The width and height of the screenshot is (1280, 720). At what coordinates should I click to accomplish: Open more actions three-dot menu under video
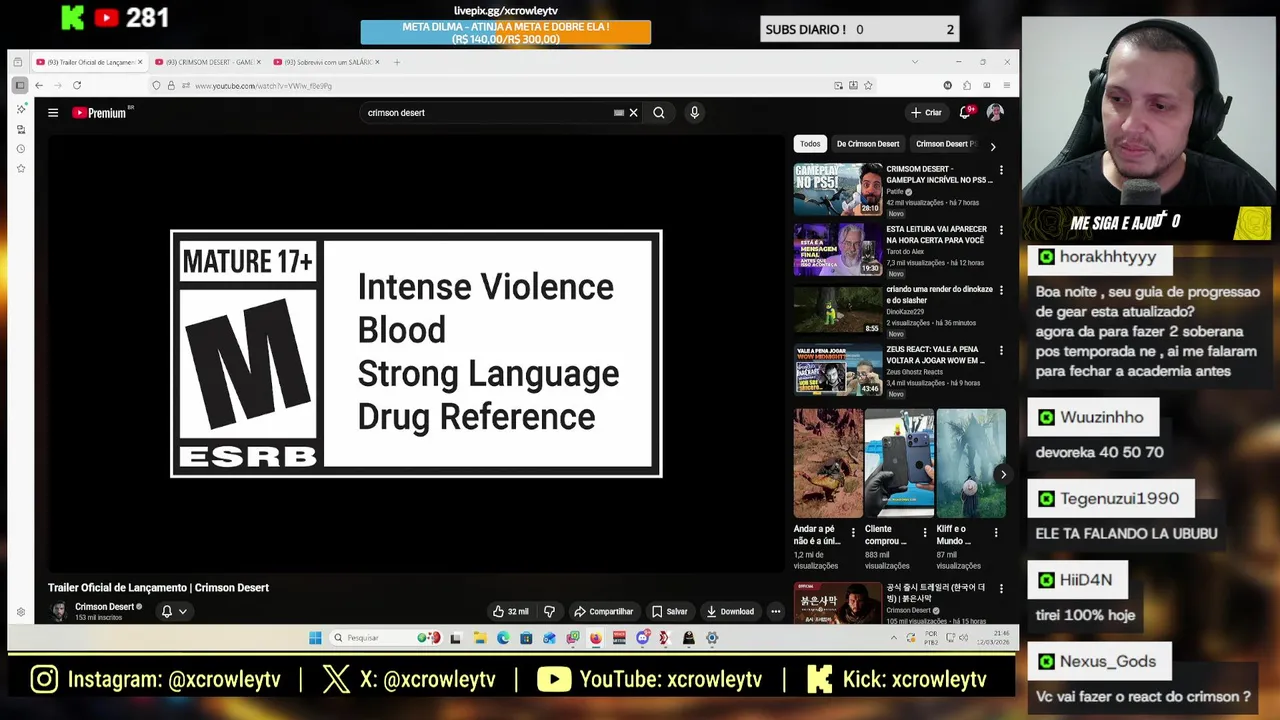click(775, 611)
